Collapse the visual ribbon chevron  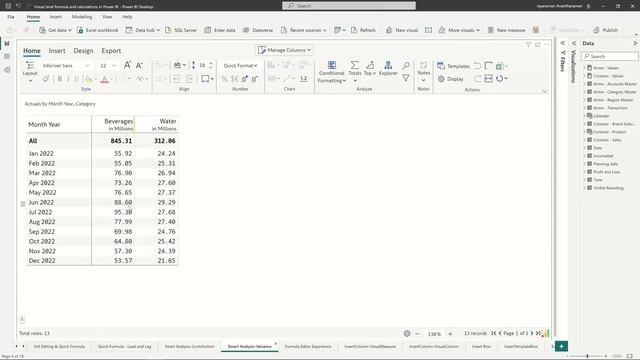[x=544, y=91]
